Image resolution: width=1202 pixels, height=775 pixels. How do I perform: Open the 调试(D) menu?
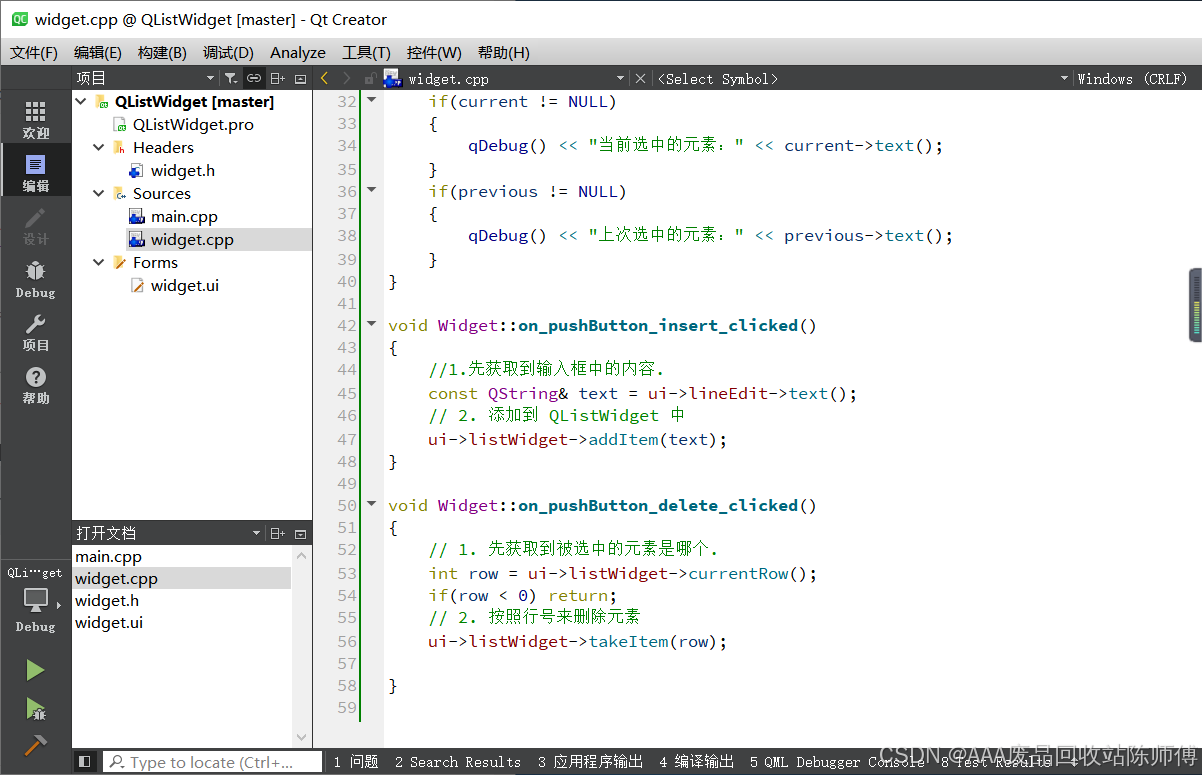pos(228,52)
